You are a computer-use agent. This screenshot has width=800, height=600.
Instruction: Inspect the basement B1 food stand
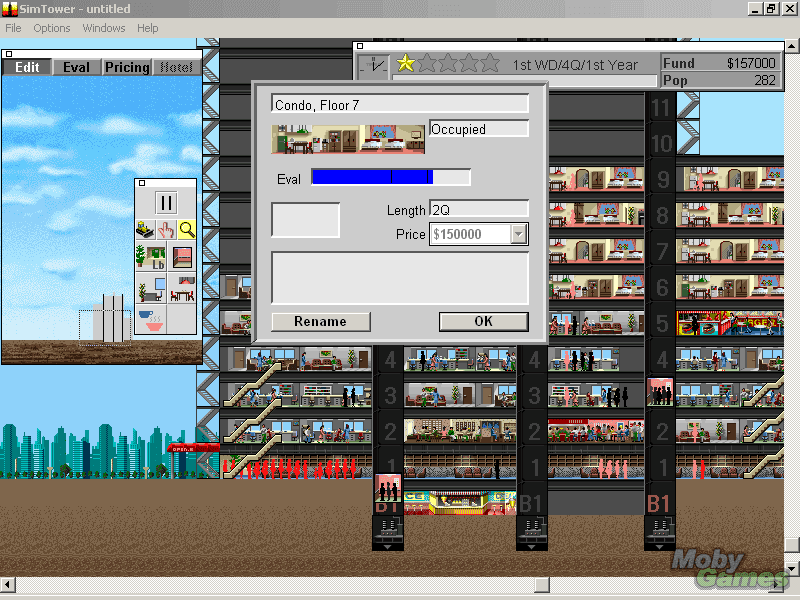pos(460,503)
